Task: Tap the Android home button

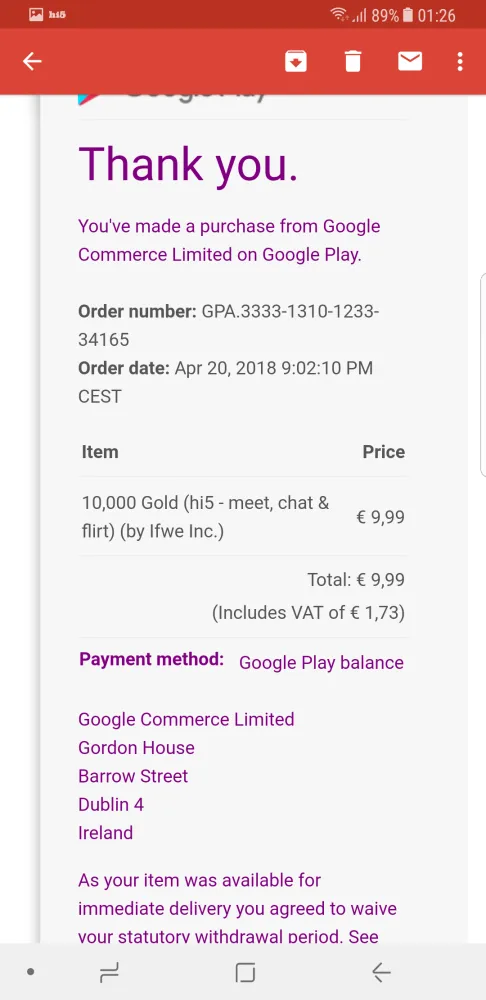Action: point(245,973)
